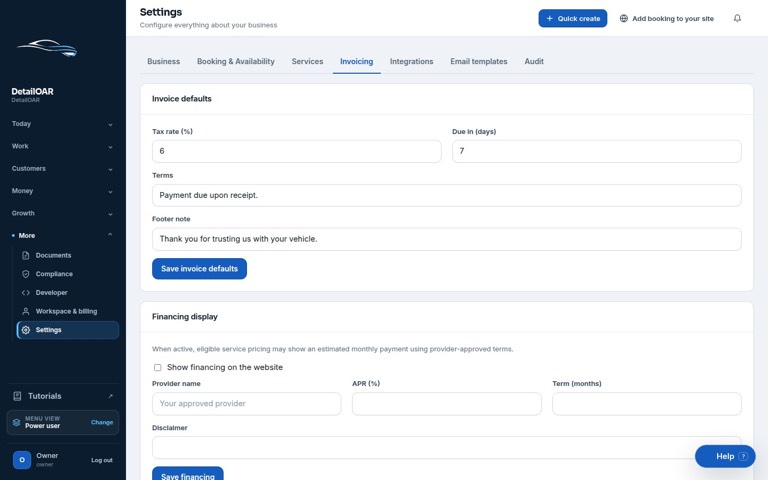Click the Invoice defaults heading
This screenshot has width=768, height=480.
(182, 98)
